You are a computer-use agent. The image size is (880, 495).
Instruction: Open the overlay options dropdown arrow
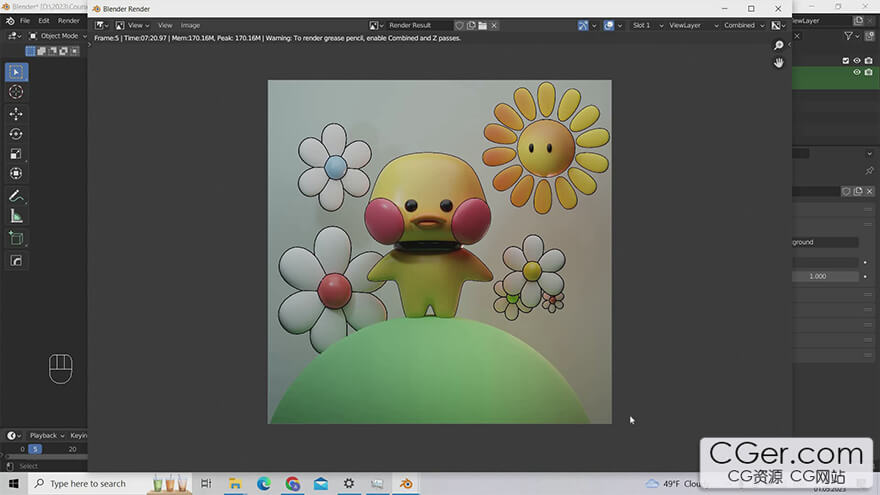tap(620, 25)
